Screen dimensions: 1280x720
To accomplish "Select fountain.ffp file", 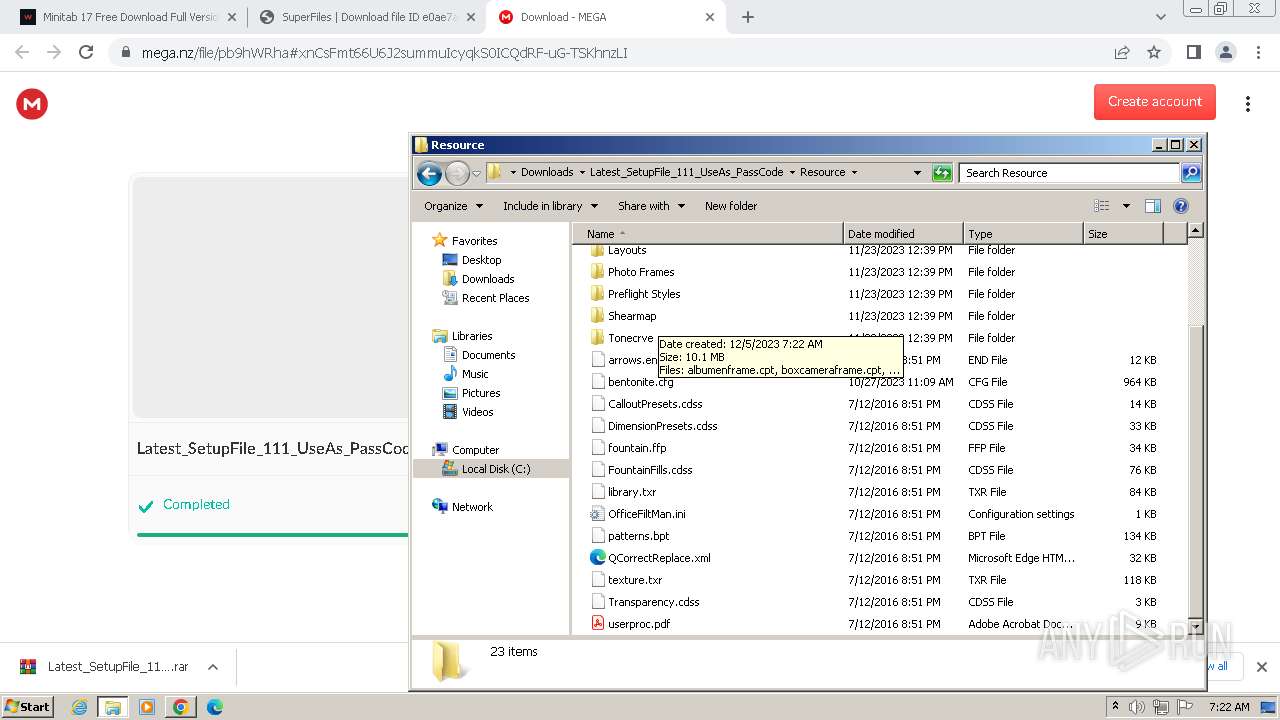I will [637, 448].
